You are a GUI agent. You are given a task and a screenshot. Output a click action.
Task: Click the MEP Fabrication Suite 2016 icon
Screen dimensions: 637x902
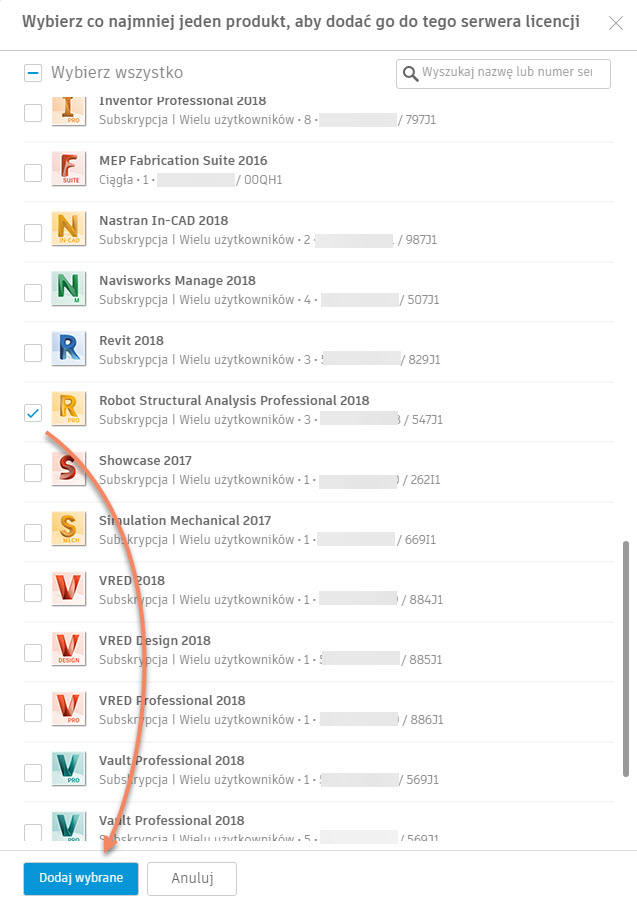[68, 171]
